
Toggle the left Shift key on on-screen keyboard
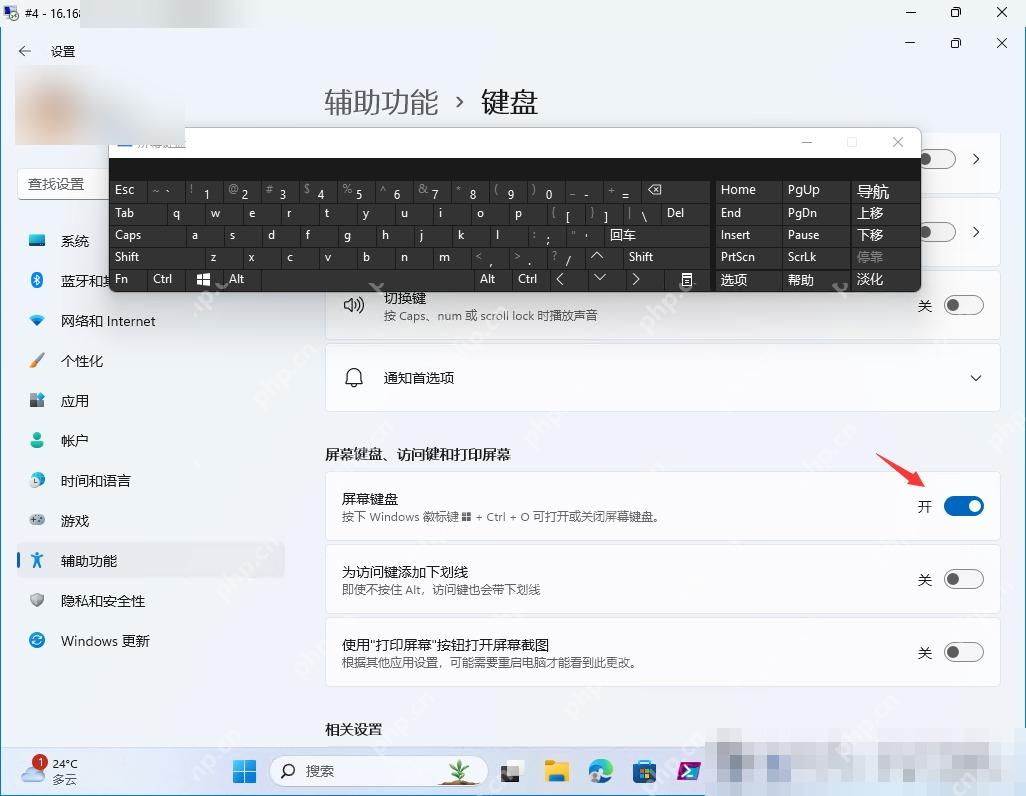click(157, 257)
